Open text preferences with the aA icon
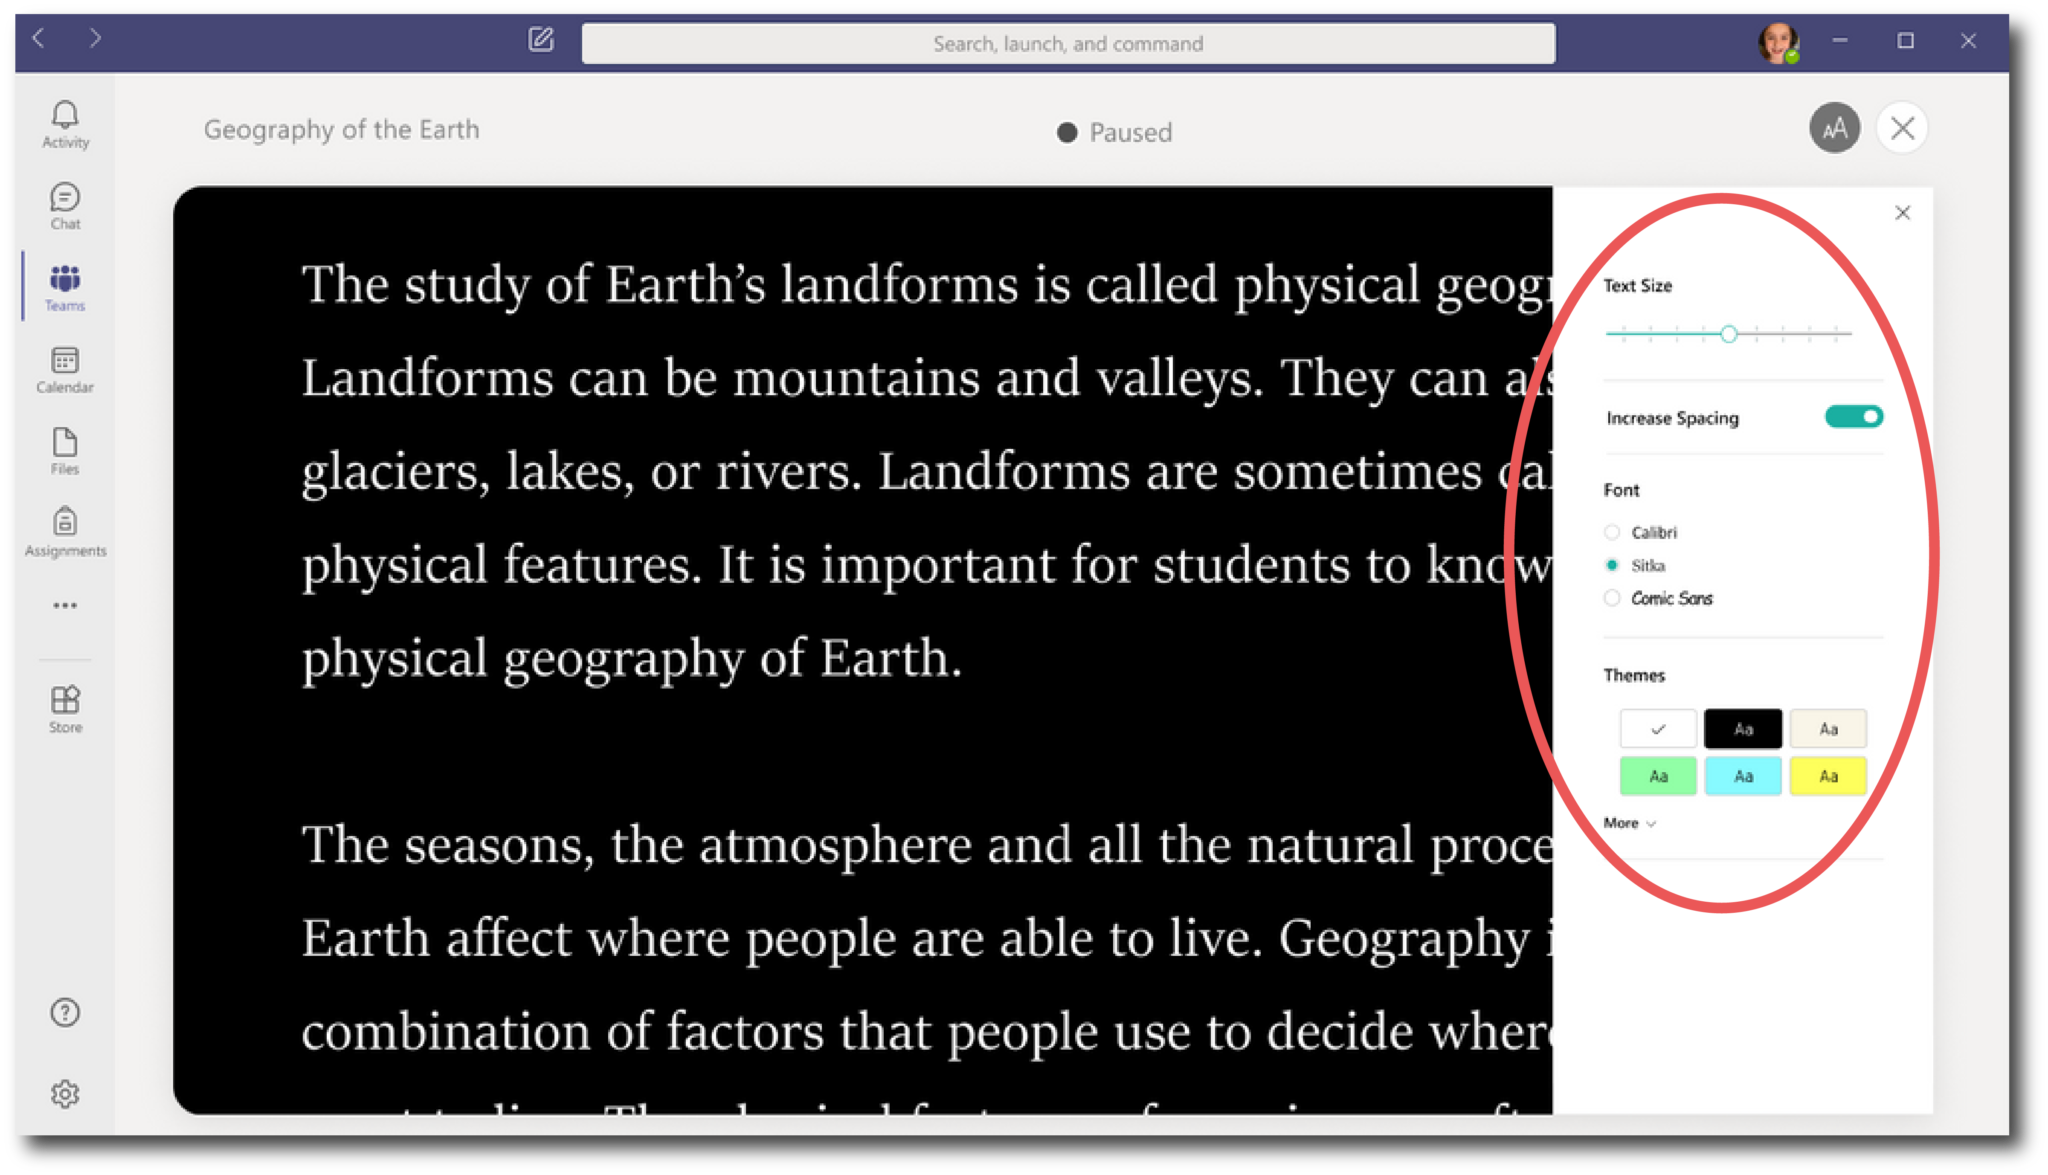Viewport: 2048px width, 1175px height. 1834,128
